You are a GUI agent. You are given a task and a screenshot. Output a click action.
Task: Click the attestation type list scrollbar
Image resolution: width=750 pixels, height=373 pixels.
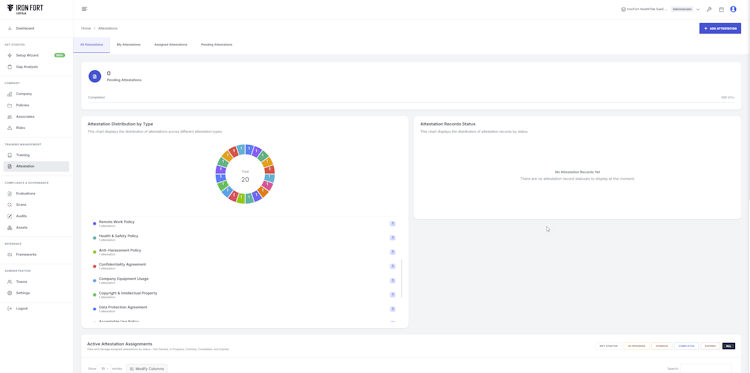402,278
